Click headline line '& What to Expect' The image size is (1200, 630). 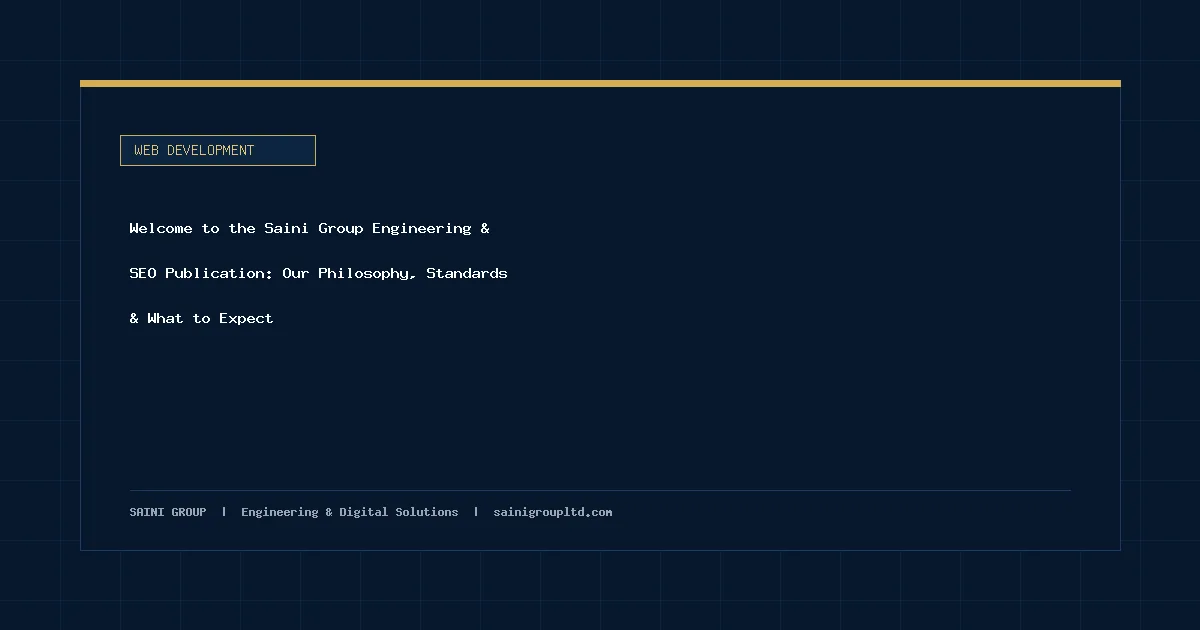[x=201, y=318]
